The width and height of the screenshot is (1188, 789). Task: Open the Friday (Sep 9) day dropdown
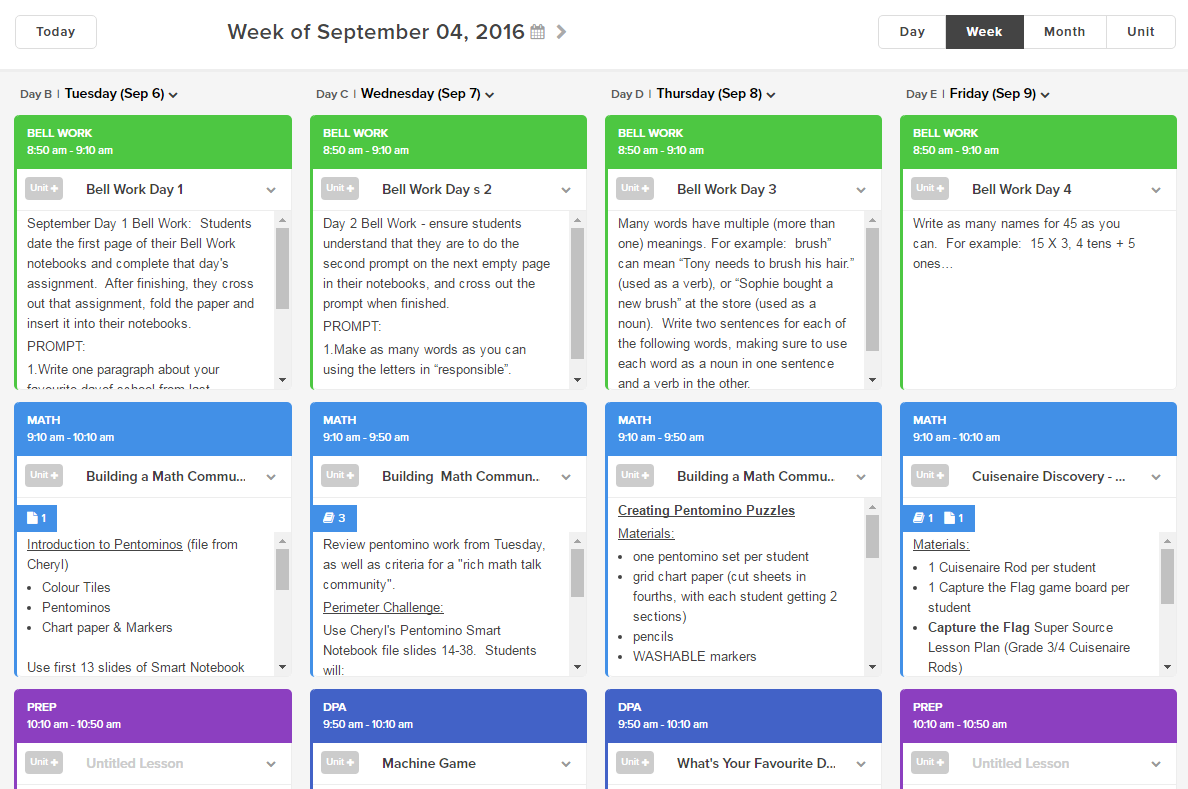tap(1046, 94)
